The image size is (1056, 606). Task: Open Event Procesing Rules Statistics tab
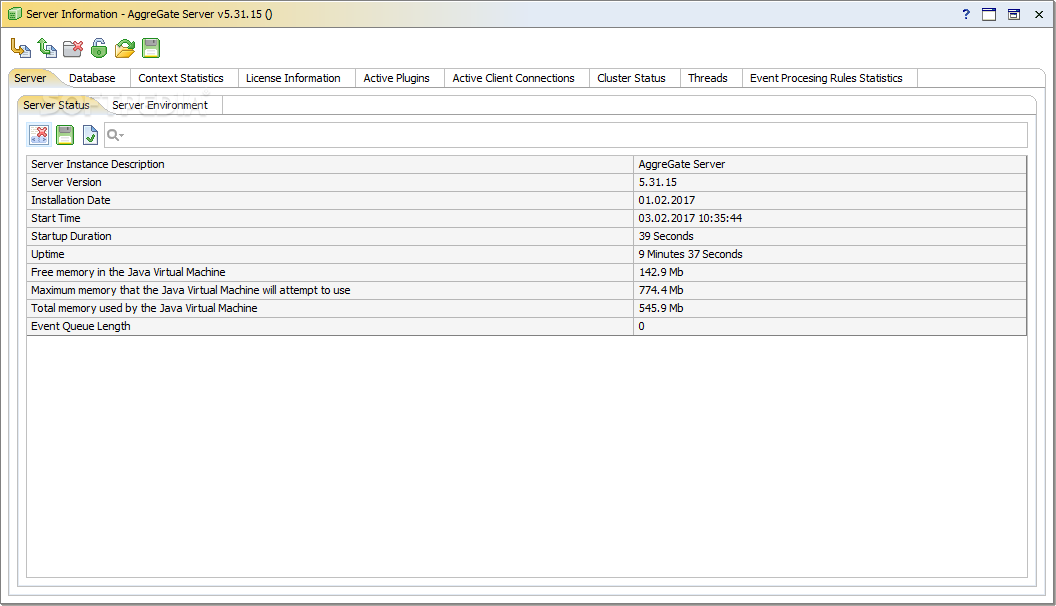coord(826,78)
